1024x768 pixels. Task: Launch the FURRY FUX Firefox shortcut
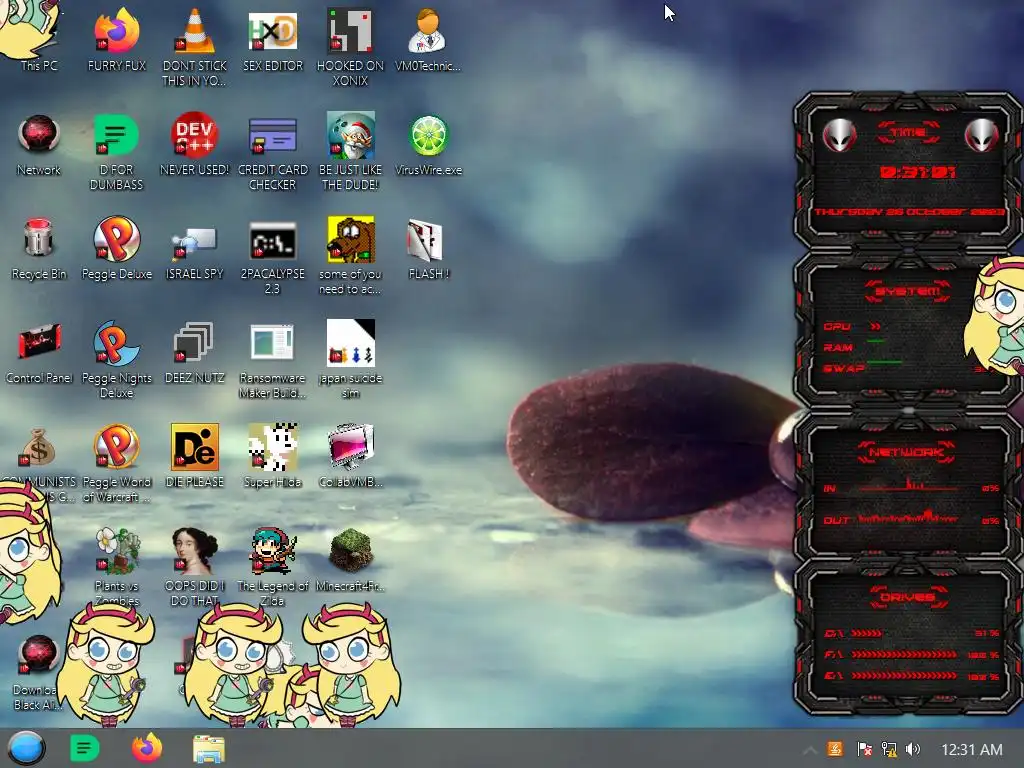click(116, 38)
